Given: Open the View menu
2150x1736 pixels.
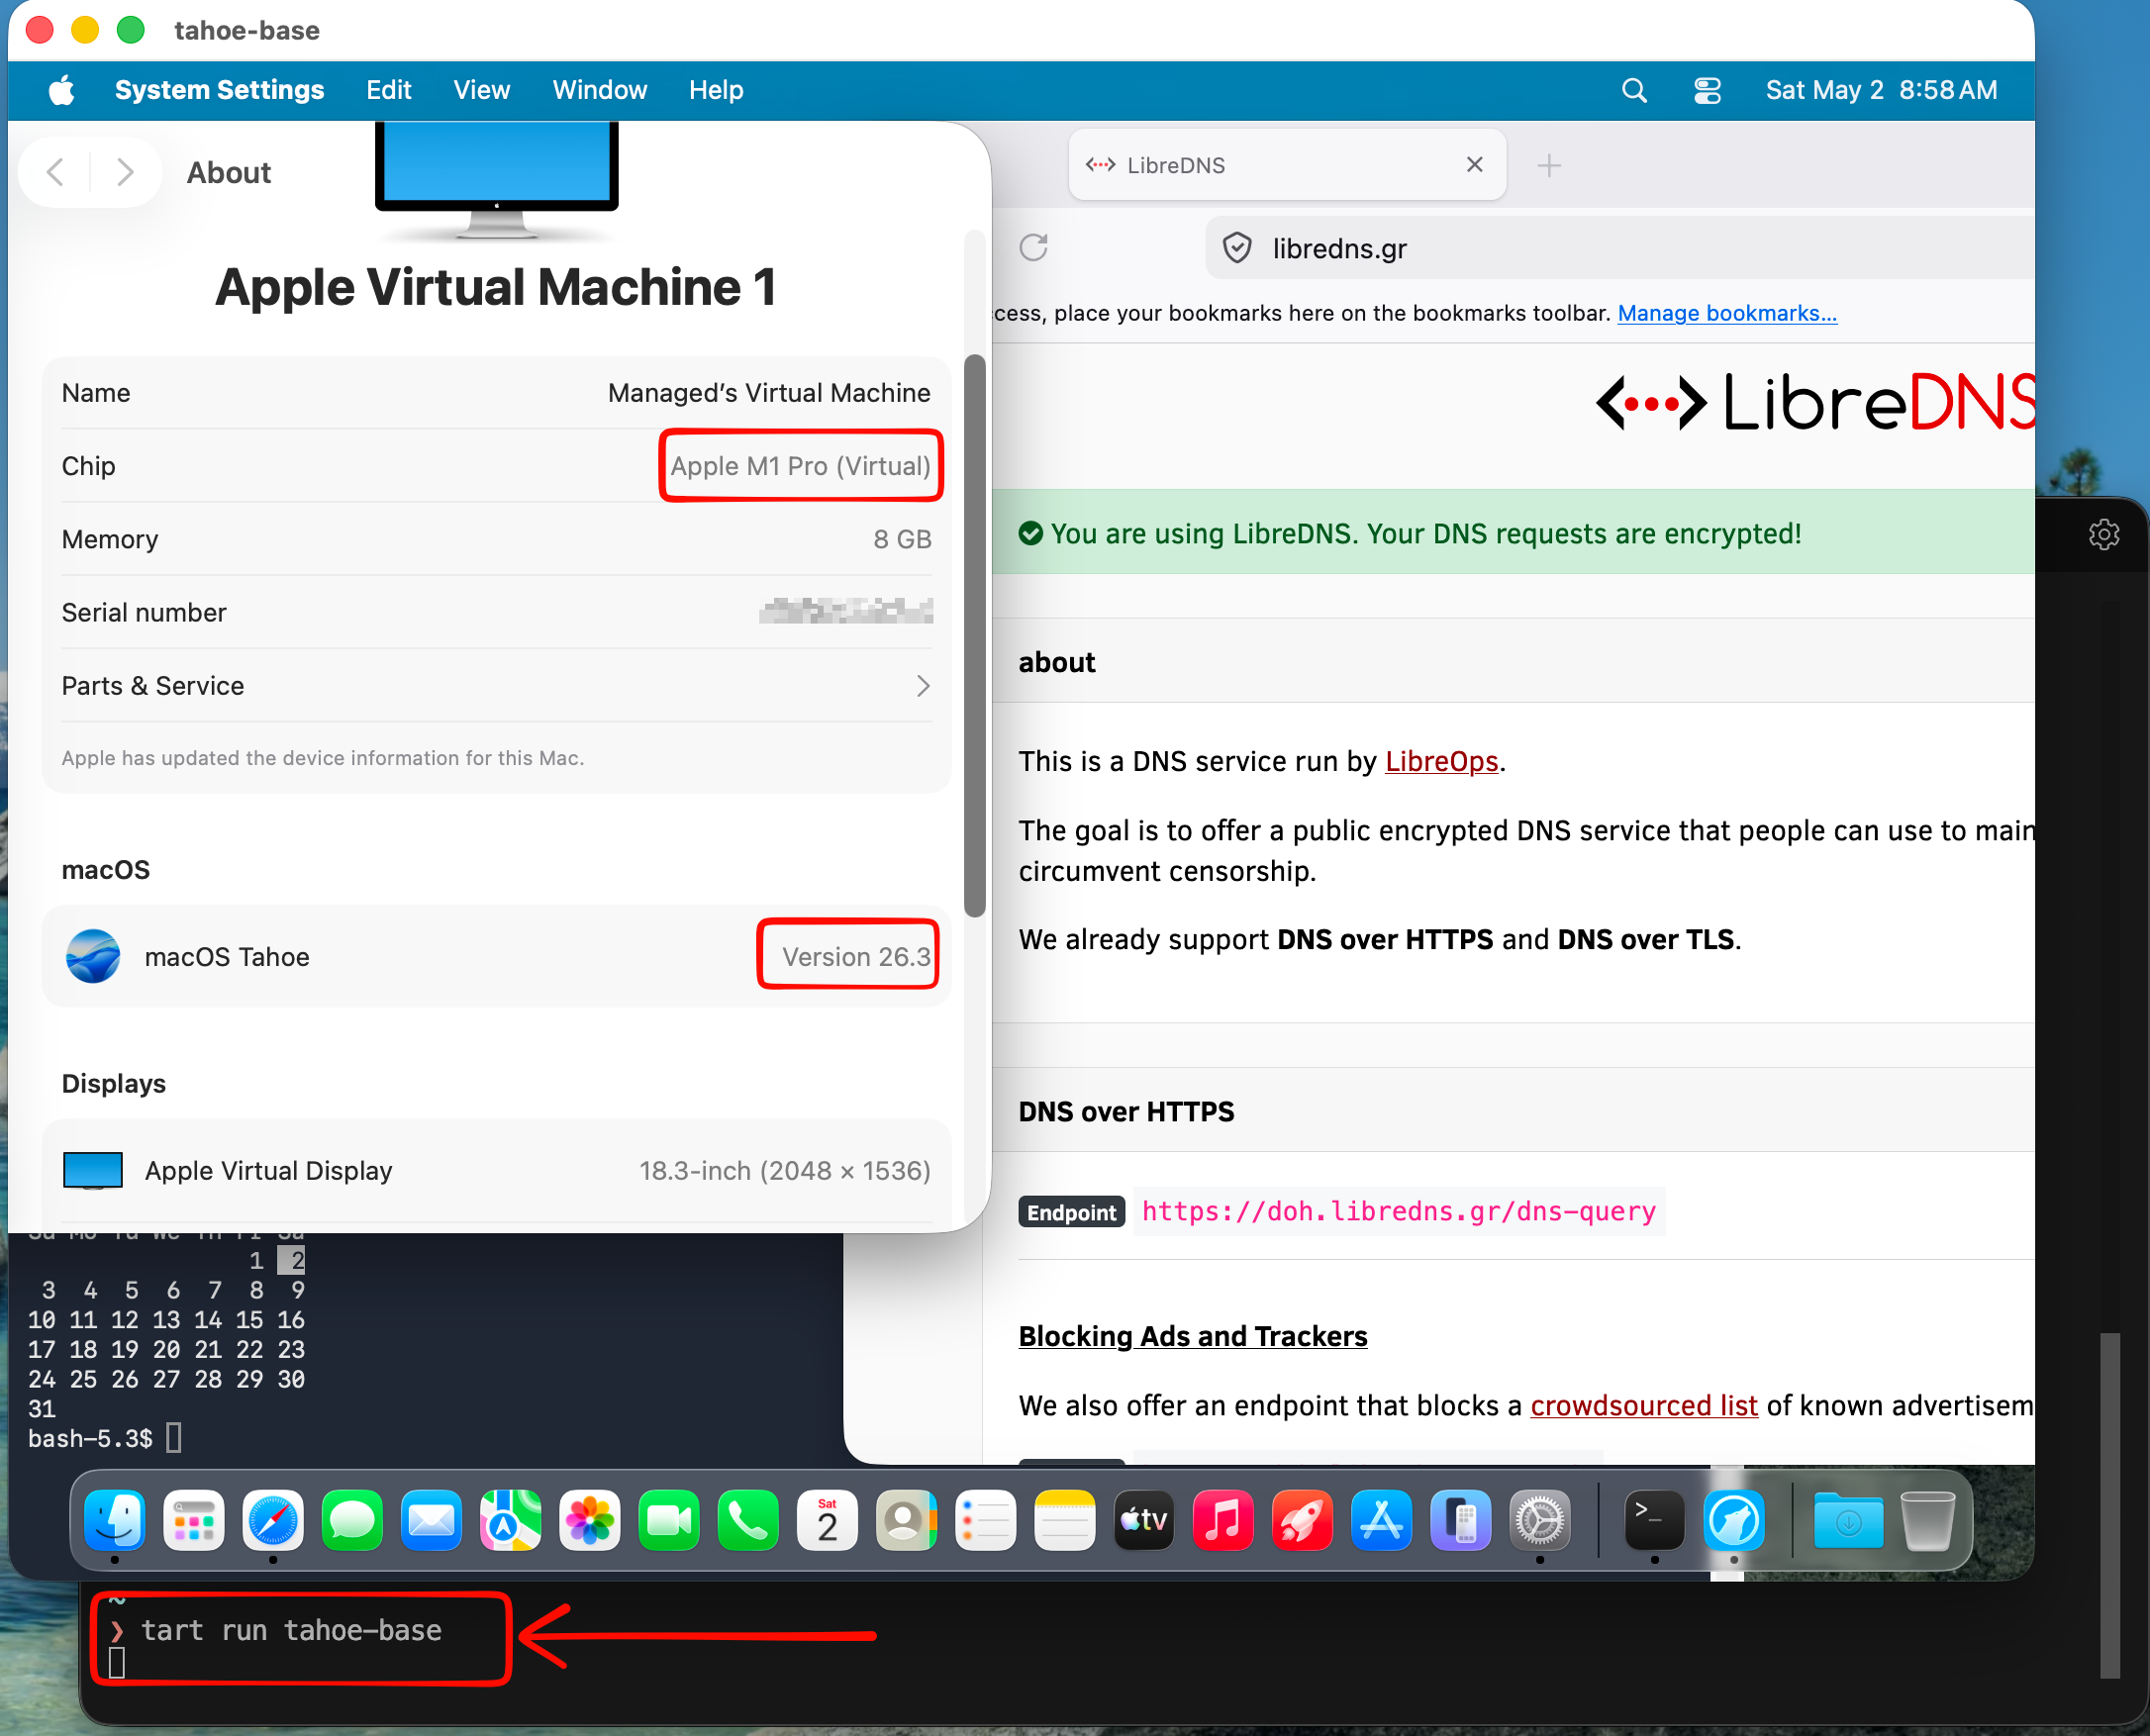Looking at the screenshot, I should pos(482,90).
